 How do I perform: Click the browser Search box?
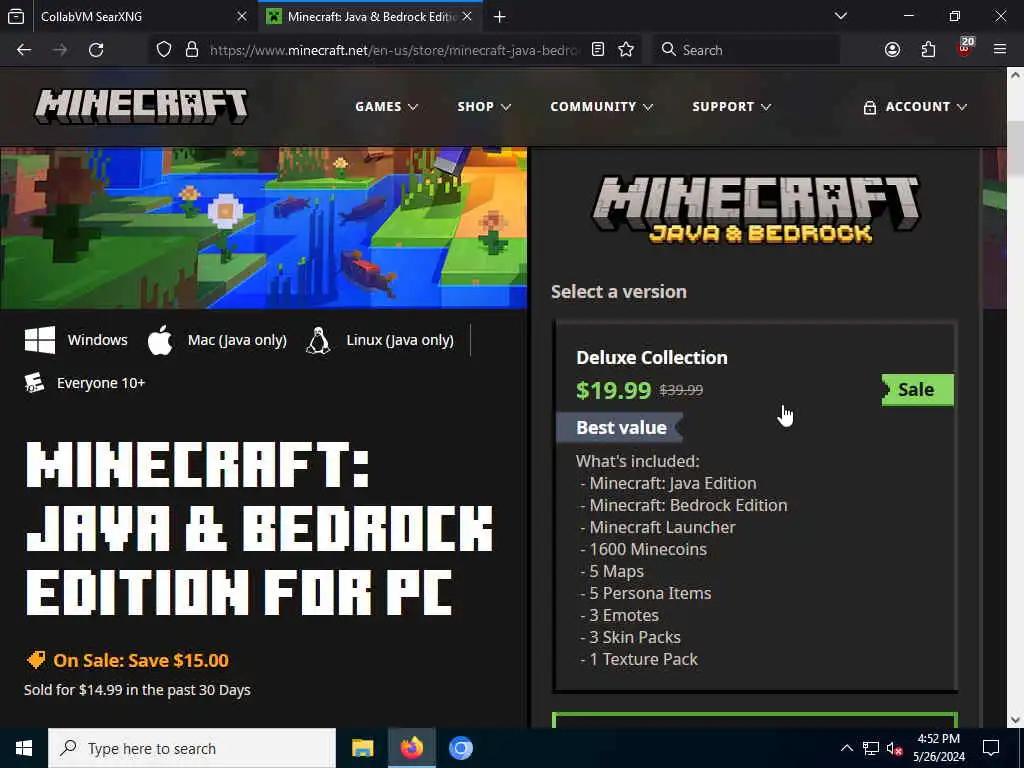(746, 50)
